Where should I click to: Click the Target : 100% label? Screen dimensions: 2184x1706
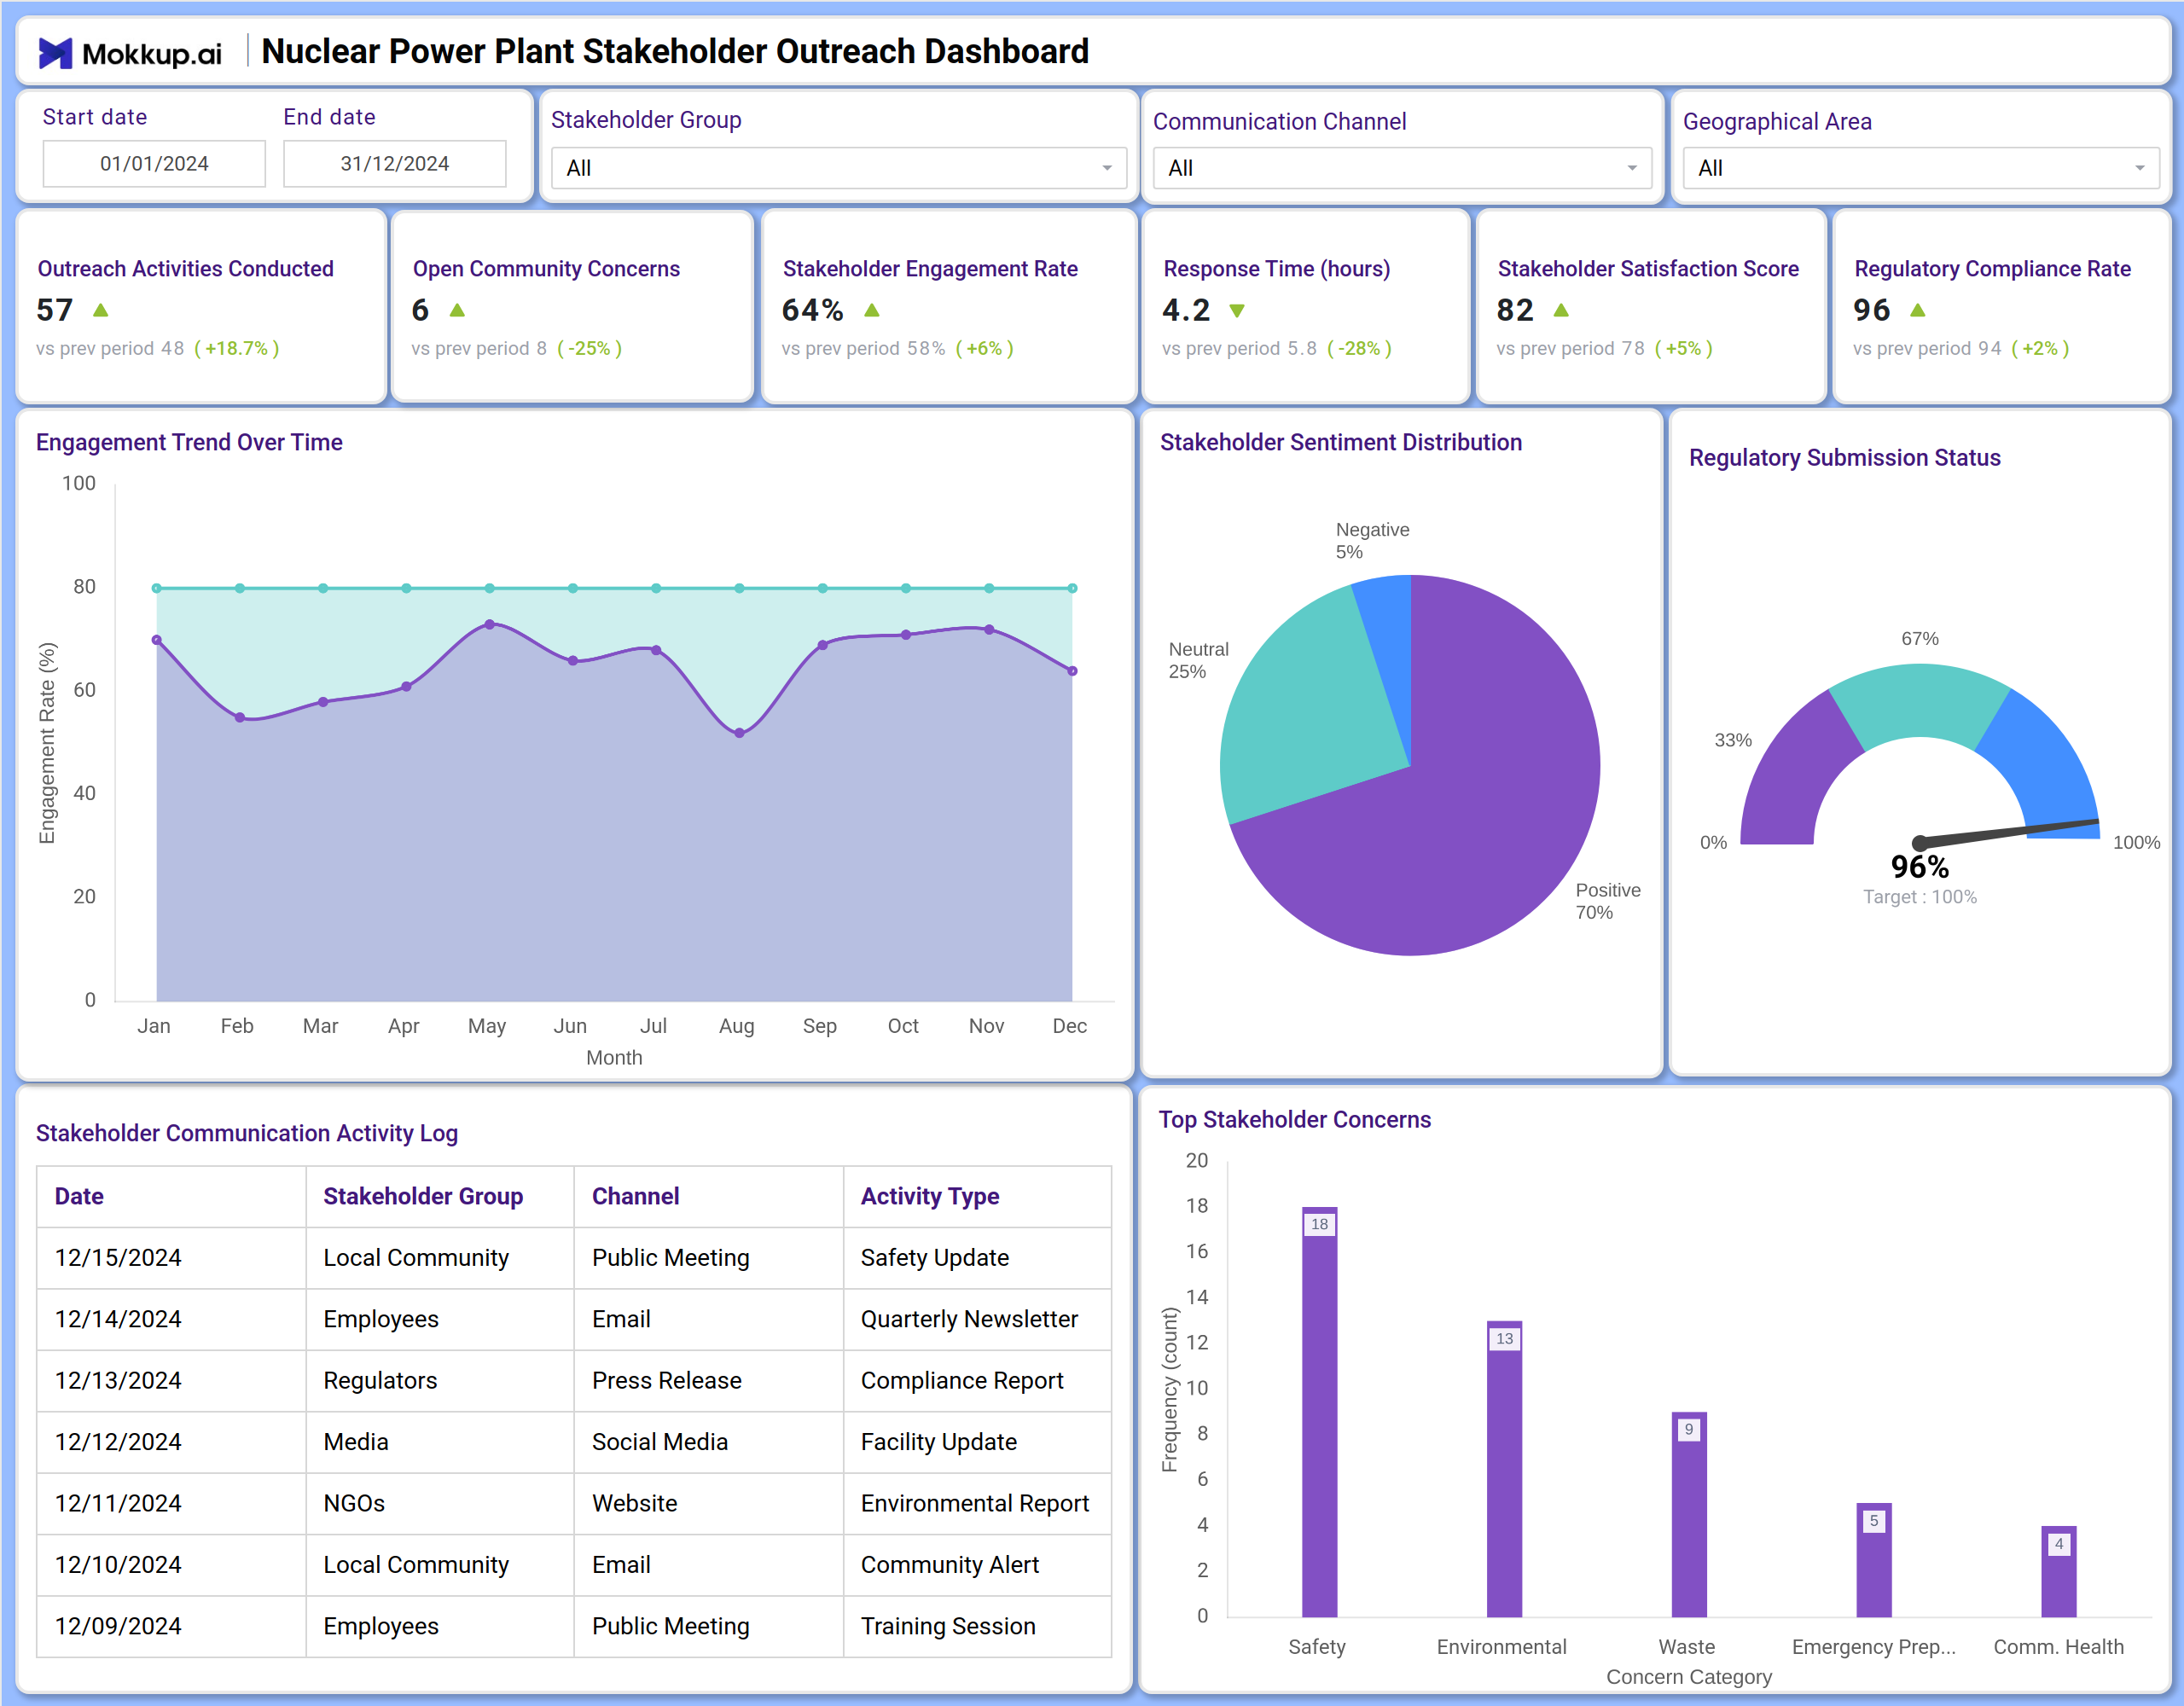(1920, 897)
